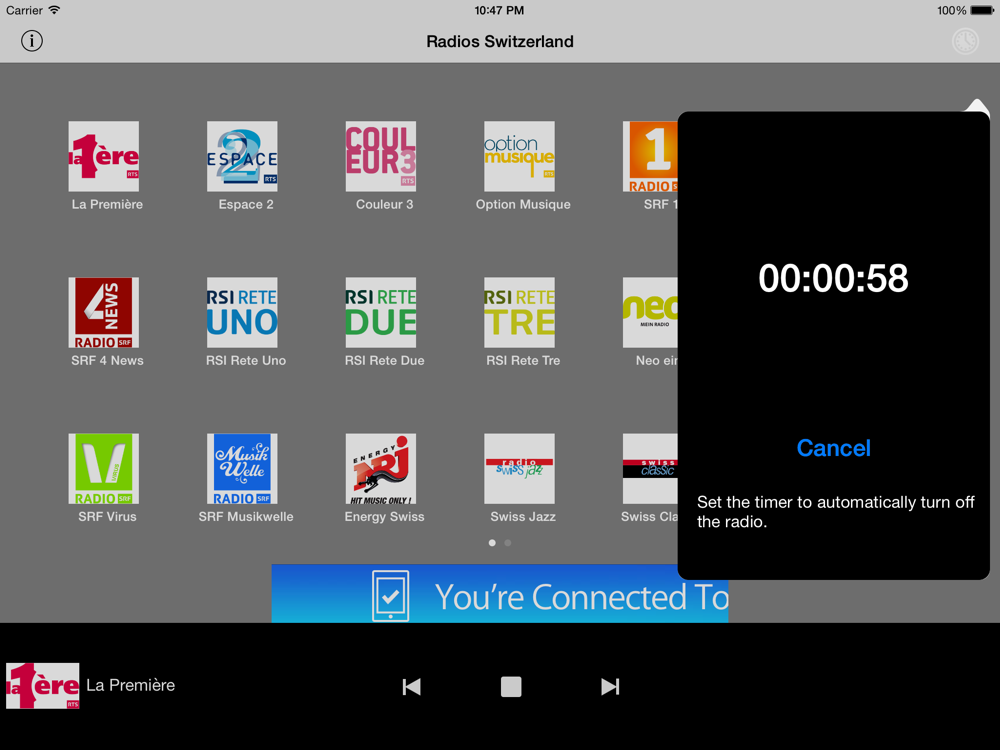
Task: Tap the sleep timer clock icon
Action: tap(965, 41)
